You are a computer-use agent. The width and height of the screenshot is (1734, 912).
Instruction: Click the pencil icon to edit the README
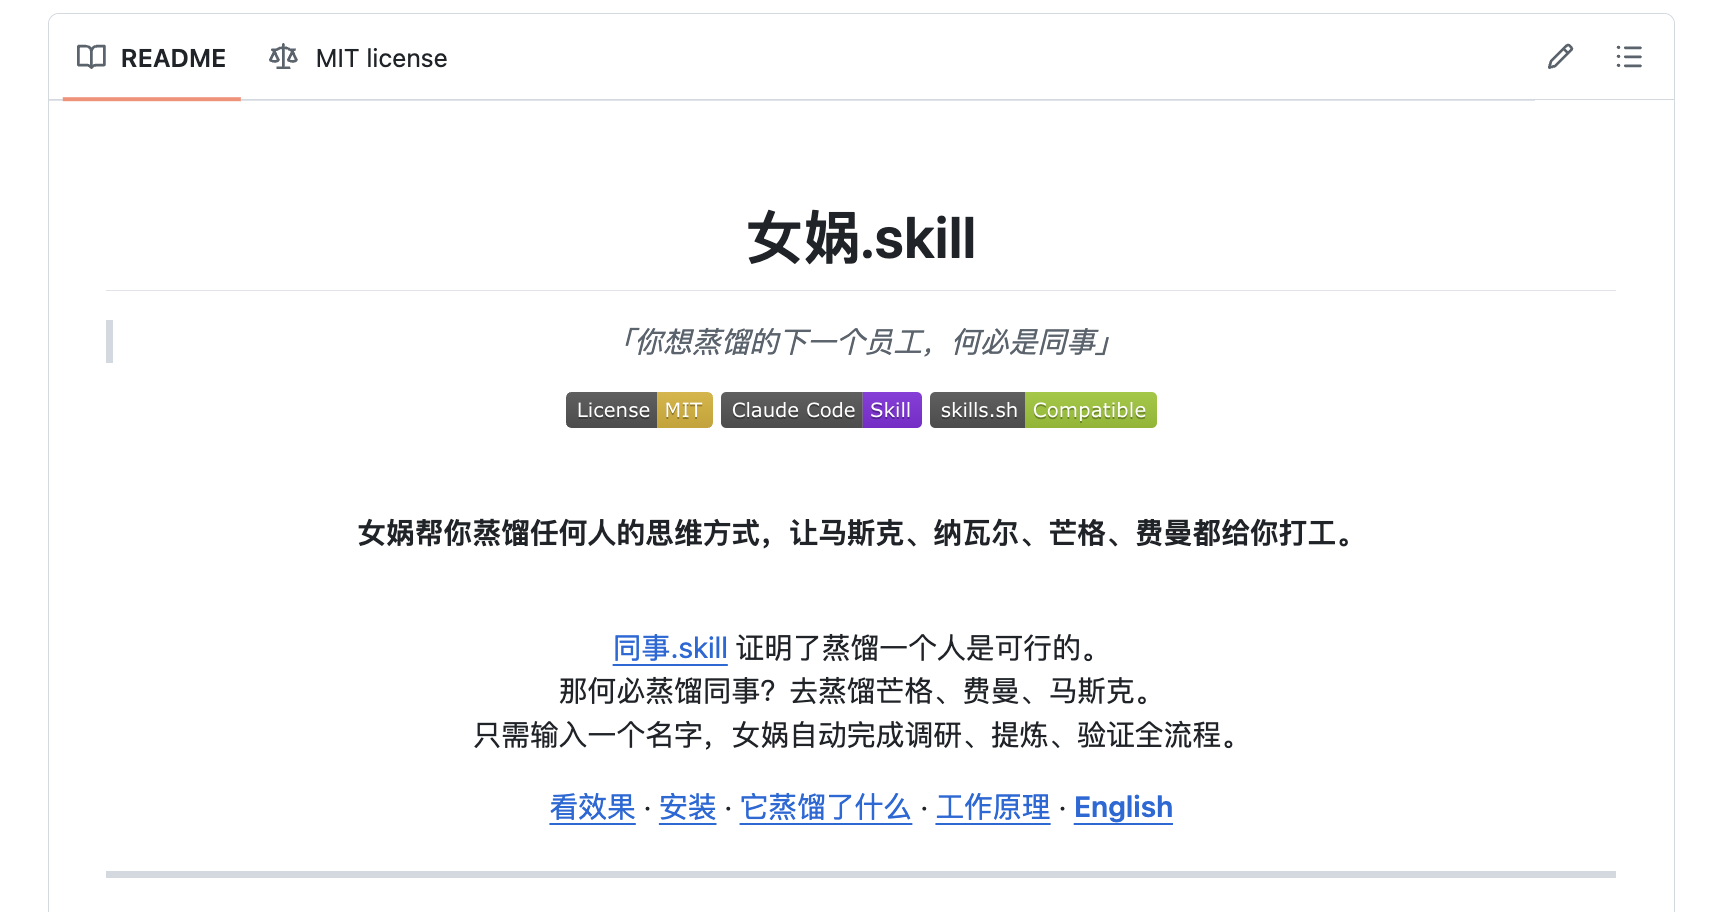[x=1560, y=57]
